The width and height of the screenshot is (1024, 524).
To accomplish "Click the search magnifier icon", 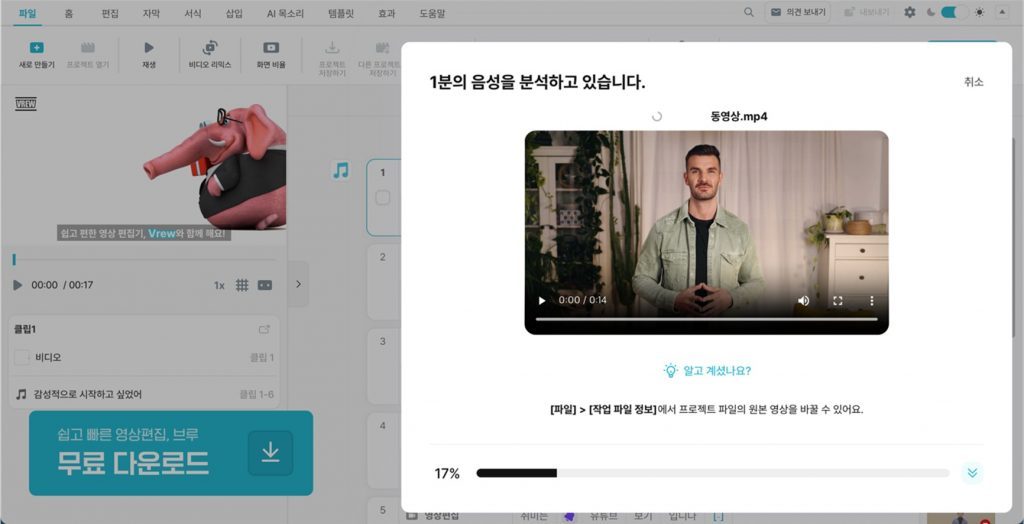I will click(748, 12).
